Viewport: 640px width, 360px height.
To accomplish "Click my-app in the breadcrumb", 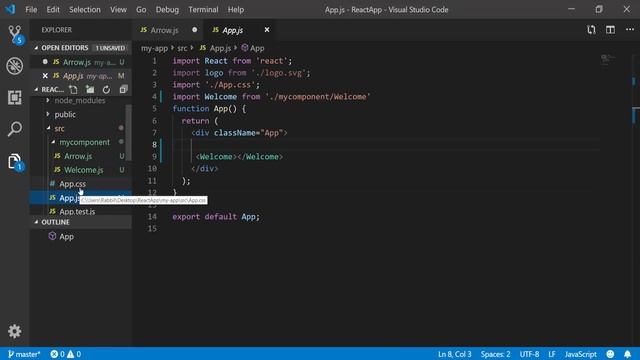I will tap(154, 48).
